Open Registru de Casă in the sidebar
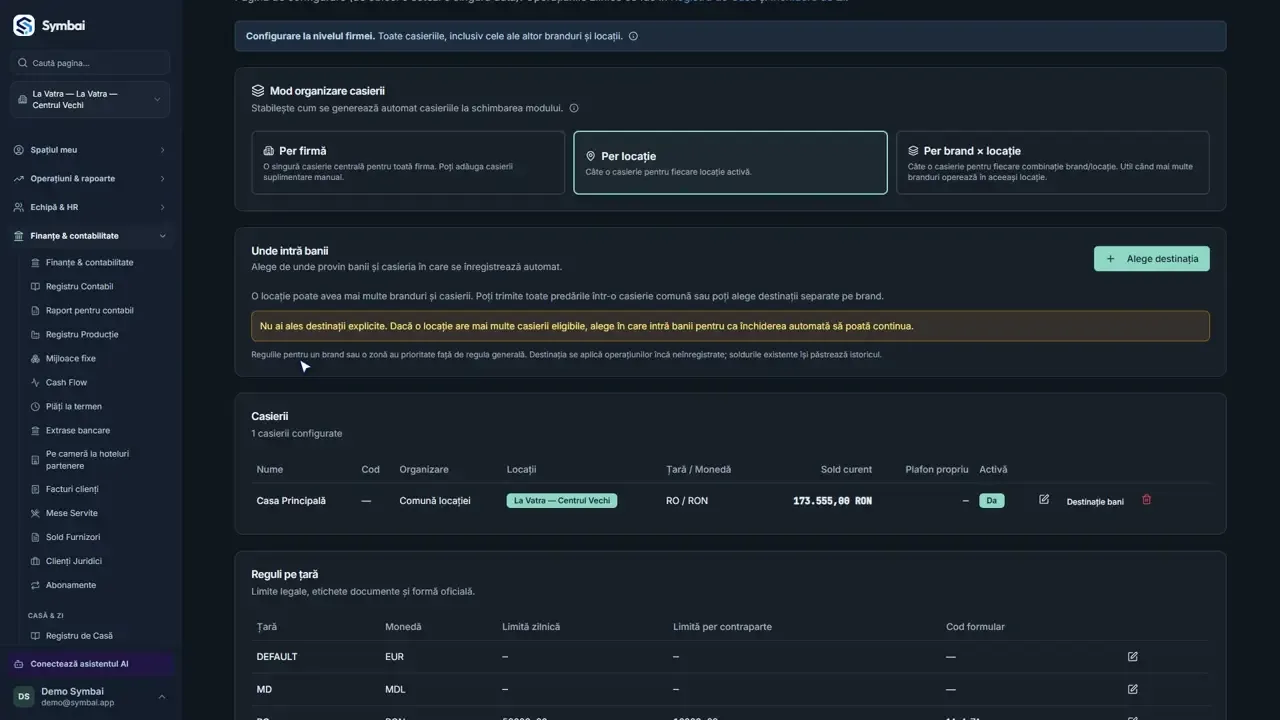This screenshot has height=720, width=1280. pos(79,636)
